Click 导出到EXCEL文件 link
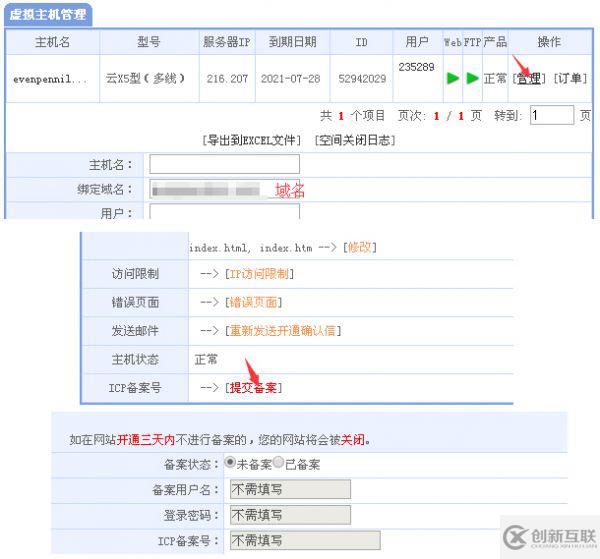This screenshot has width=600, height=559. pyautogui.click(x=251, y=140)
